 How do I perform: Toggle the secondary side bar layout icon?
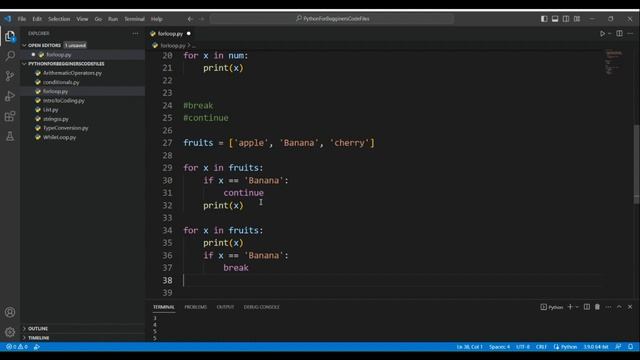[566, 19]
